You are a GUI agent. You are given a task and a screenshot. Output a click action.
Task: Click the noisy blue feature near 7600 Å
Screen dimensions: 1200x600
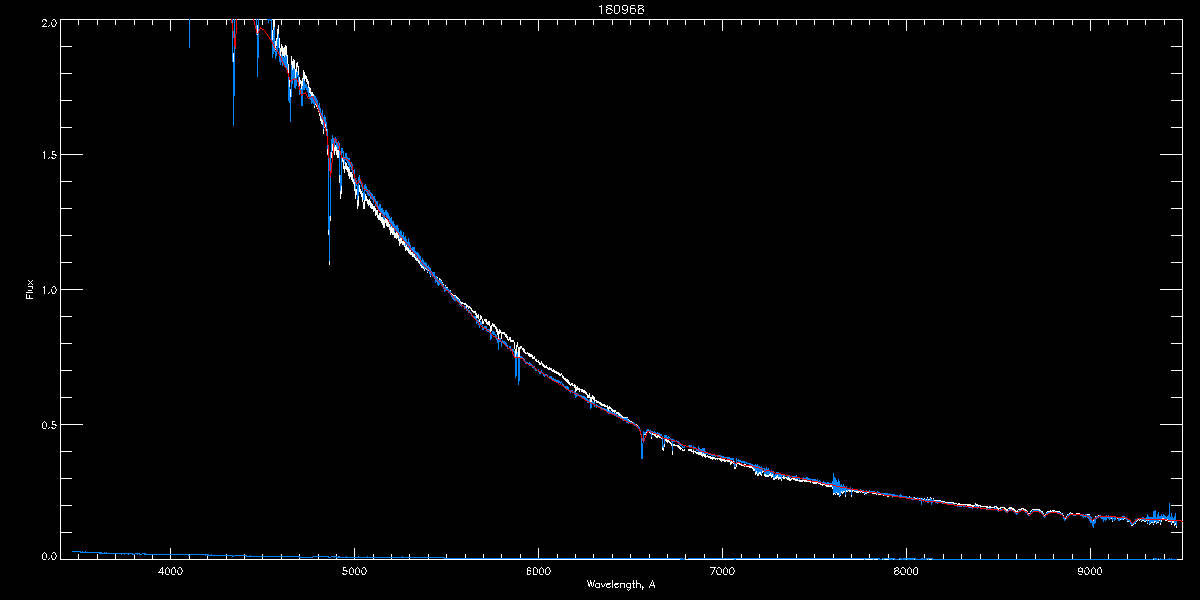[x=836, y=485]
